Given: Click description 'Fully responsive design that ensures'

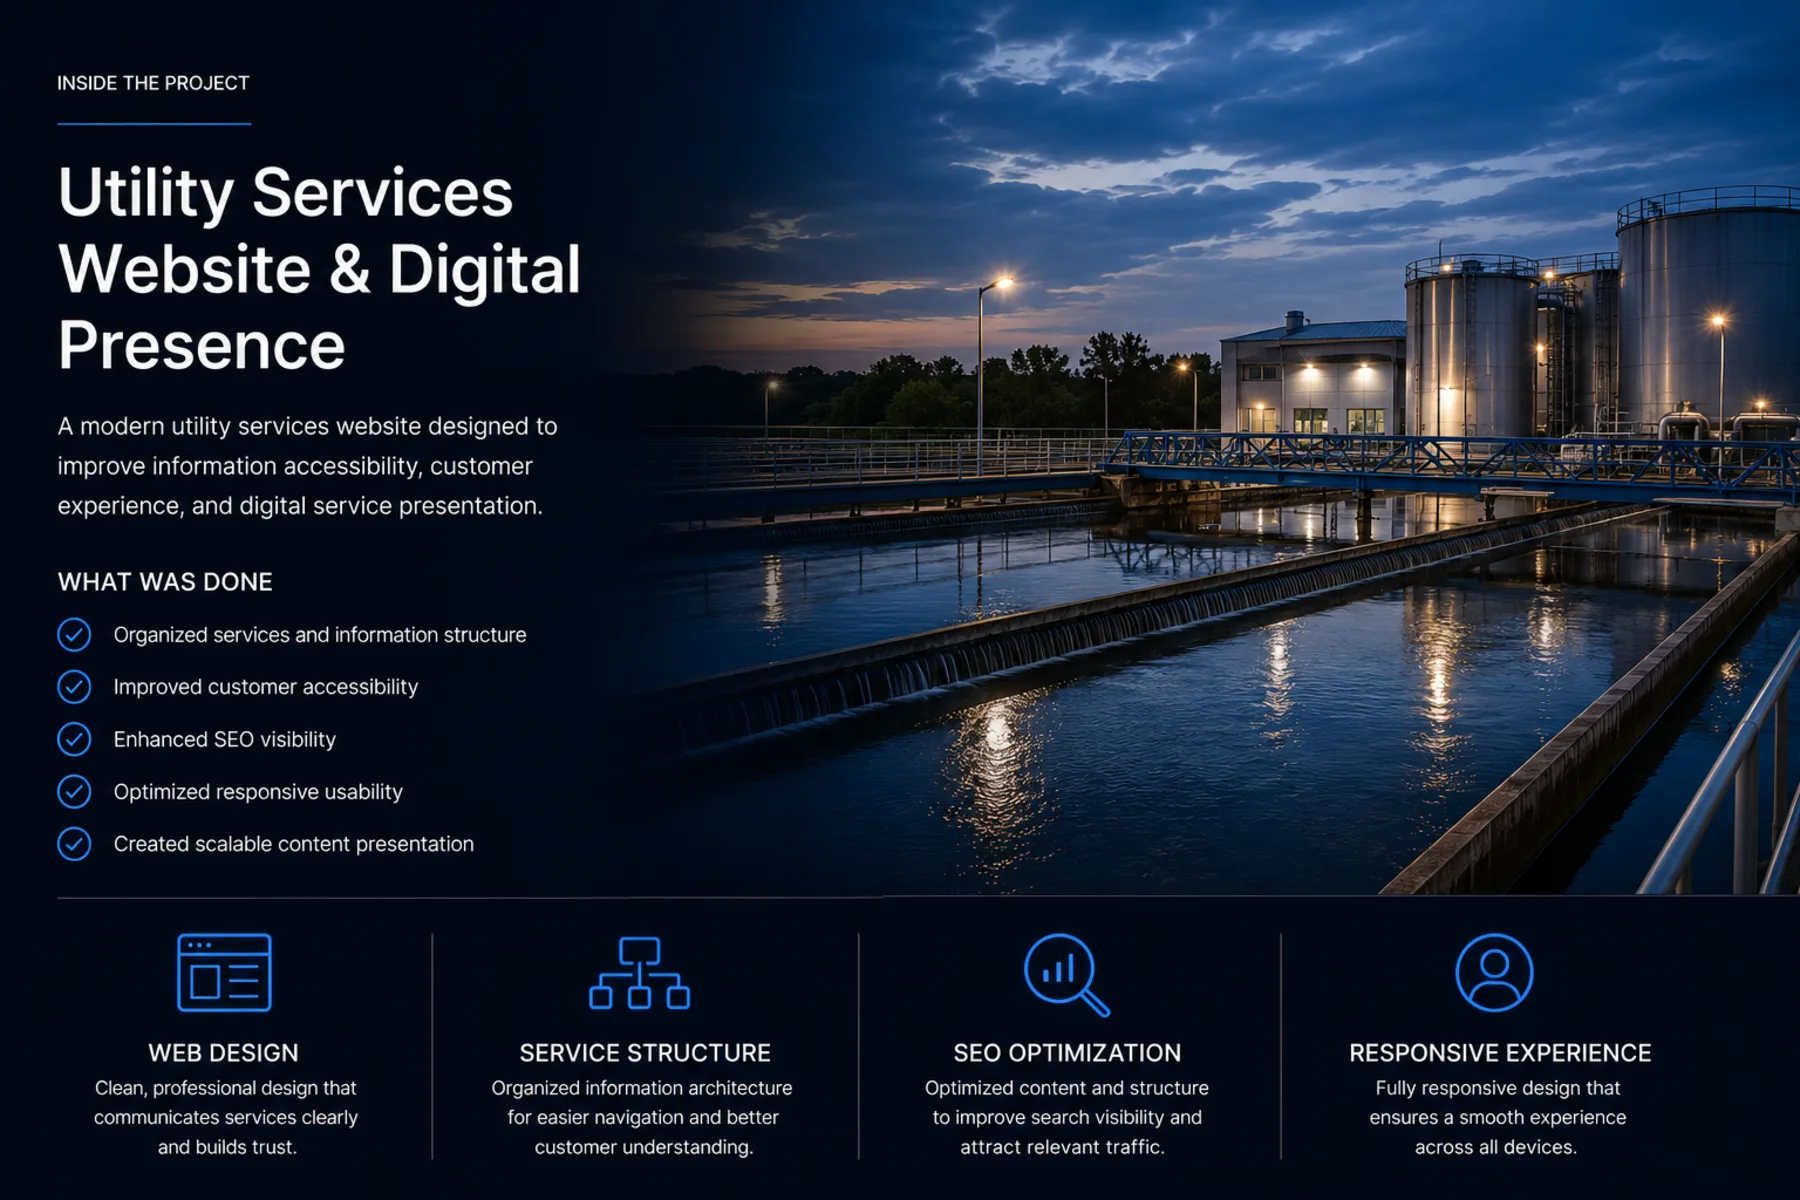Looking at the screenshot, I should 1497,1117.
